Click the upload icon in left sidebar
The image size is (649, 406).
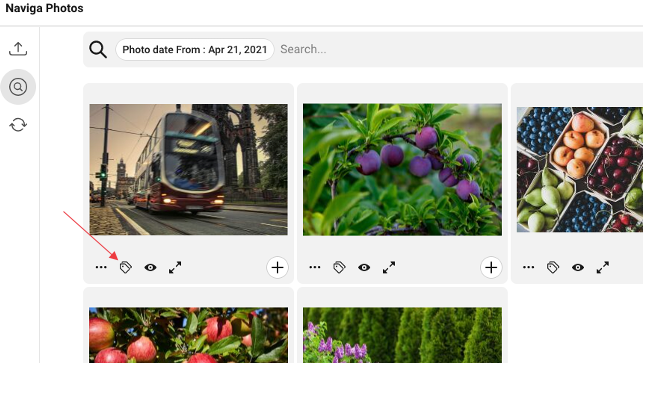pos(18,49)
